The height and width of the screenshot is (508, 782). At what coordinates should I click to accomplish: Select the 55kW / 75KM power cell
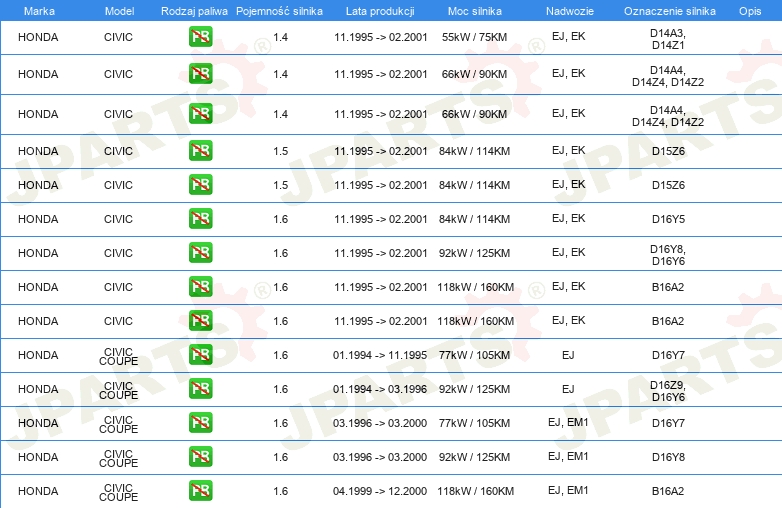click(x=474, y=37)
